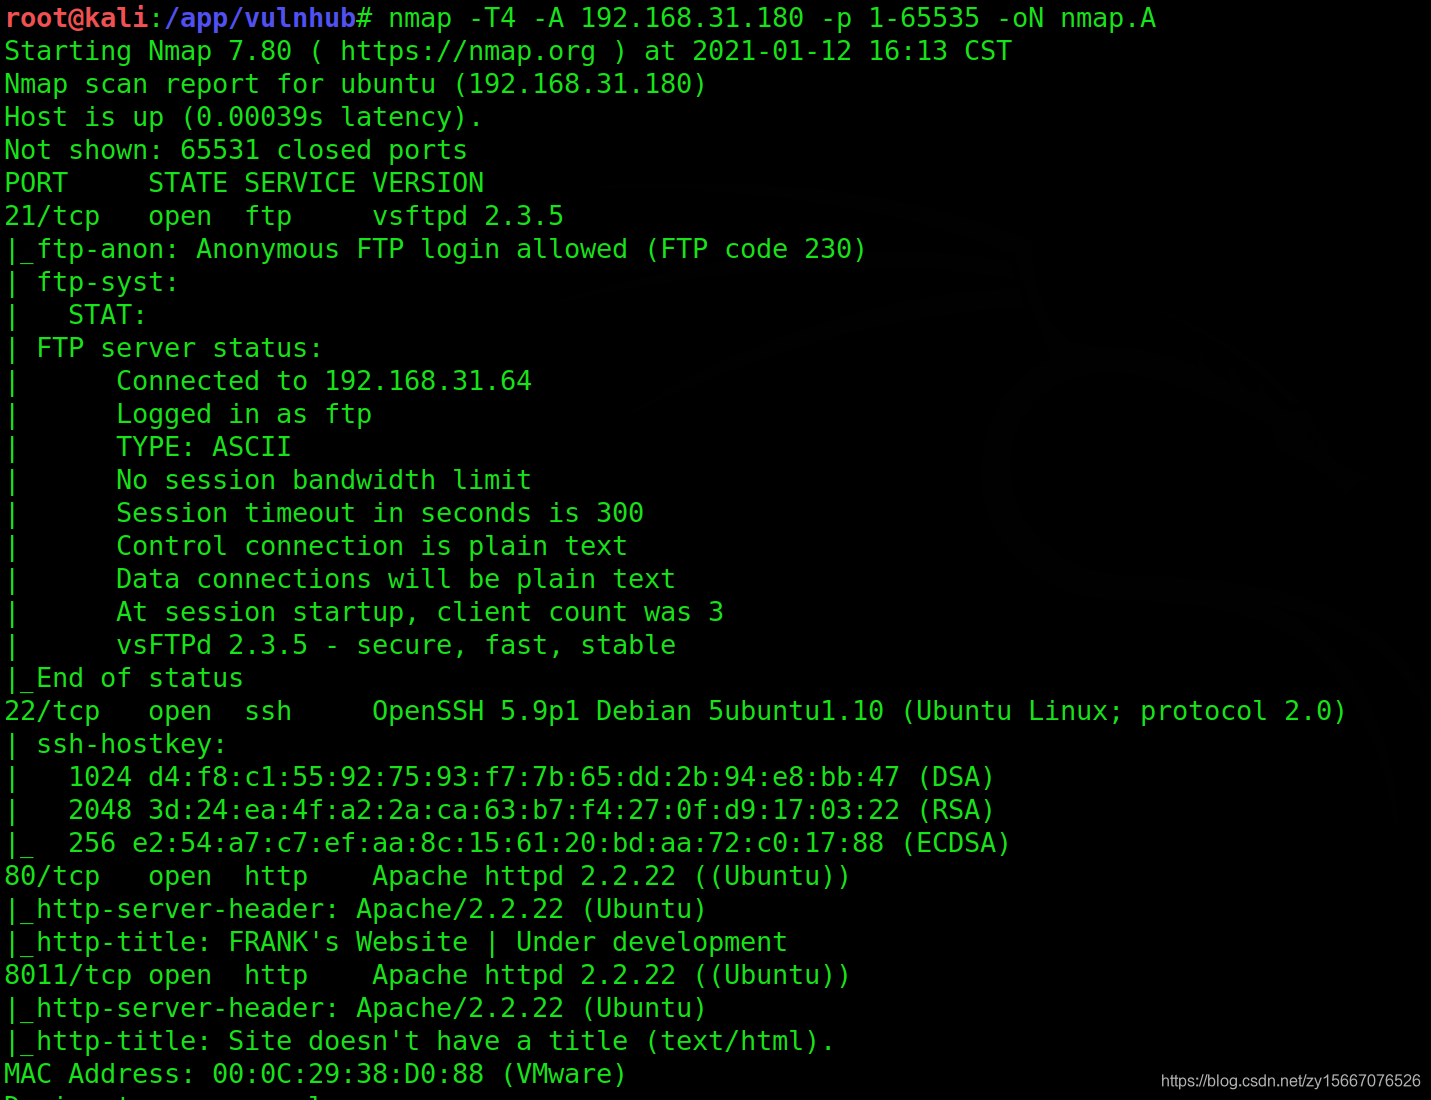This screenshot has width=1431, height=1100.
Task: Click the '_End of status' line
Action: [x=124, y=678]
